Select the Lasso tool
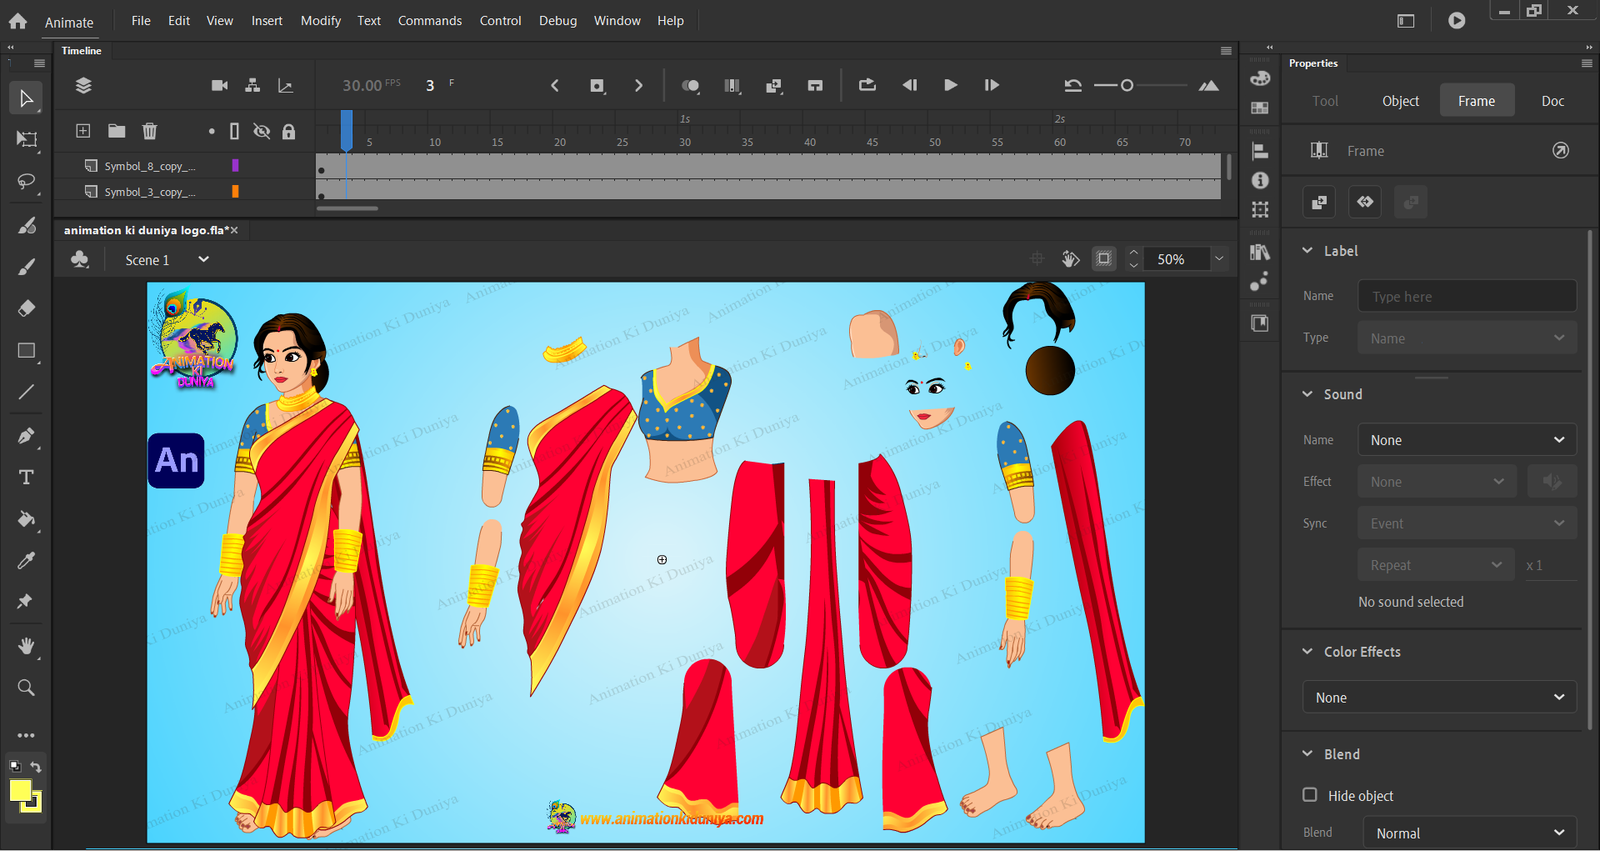The width and height of the screenshot is (1600, 851). pyautogui.click(x=27, y=182)
